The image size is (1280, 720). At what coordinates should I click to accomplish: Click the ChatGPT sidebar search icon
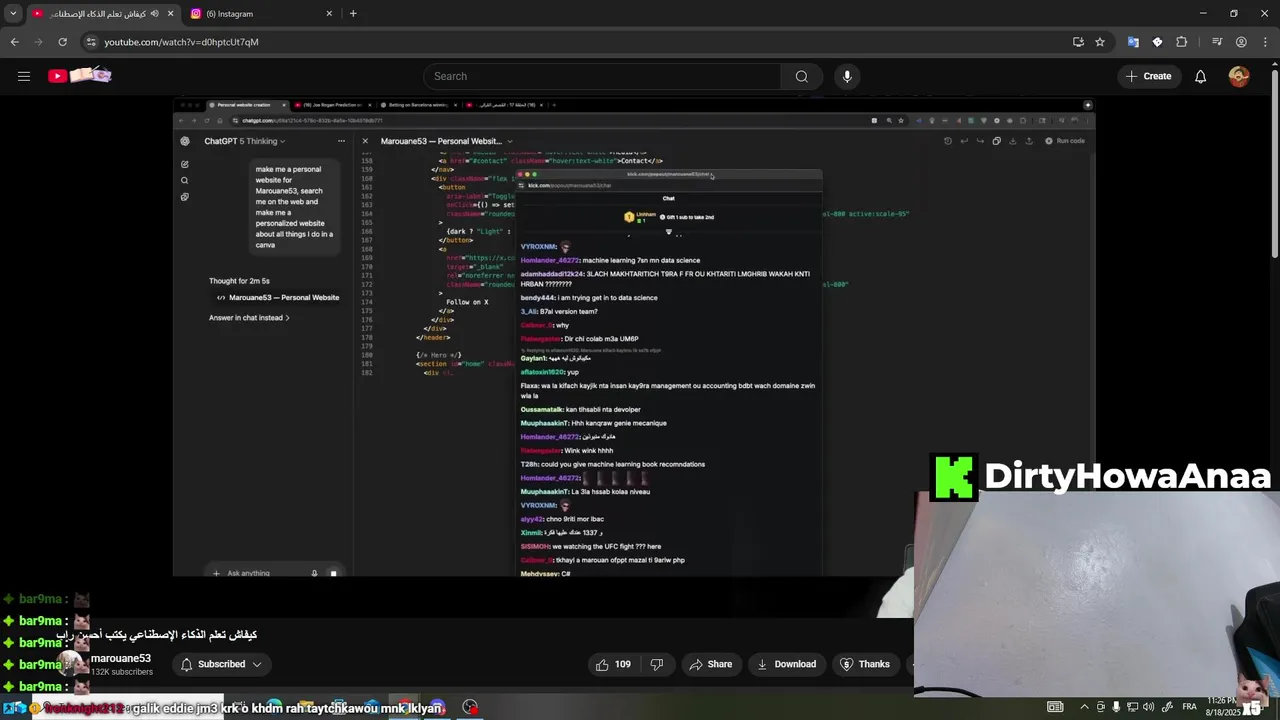click(184, 181)
